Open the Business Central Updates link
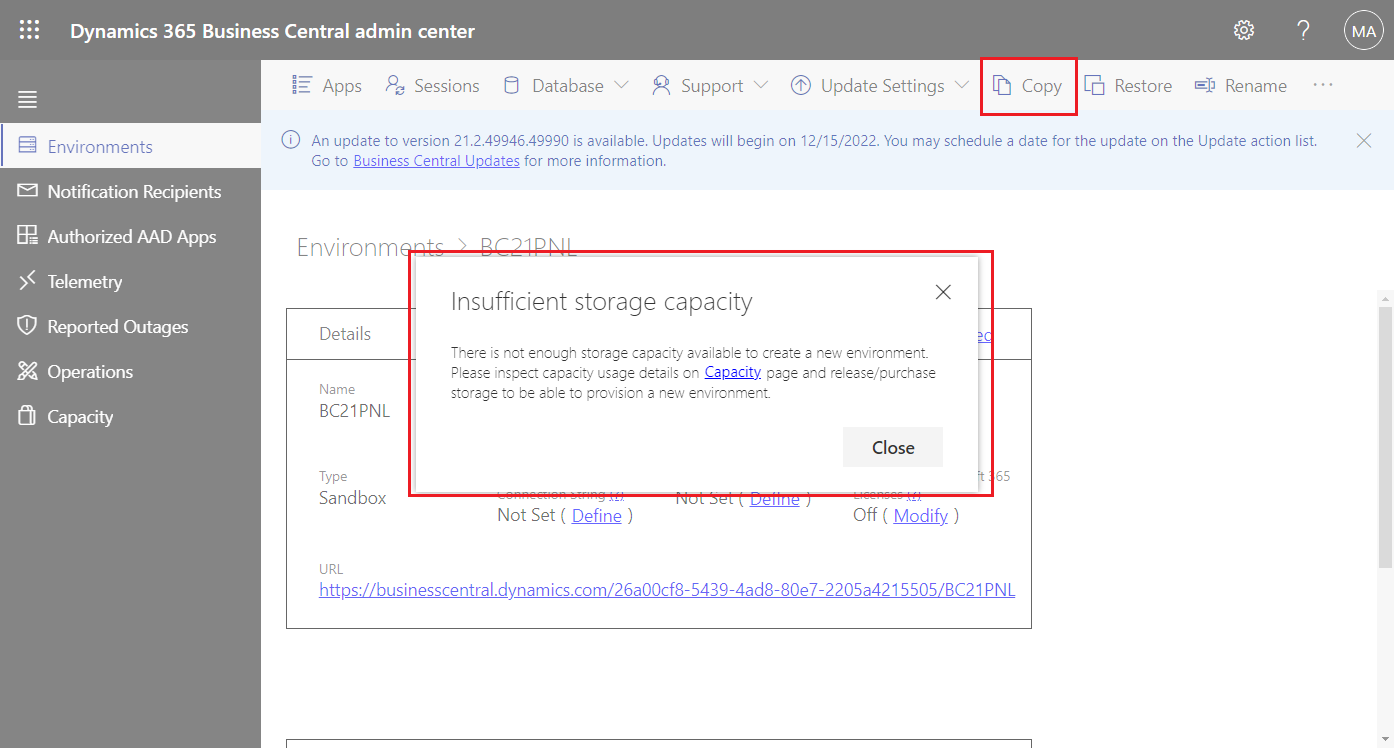The height and width of the screenshot is (748, 1394). 436,160
